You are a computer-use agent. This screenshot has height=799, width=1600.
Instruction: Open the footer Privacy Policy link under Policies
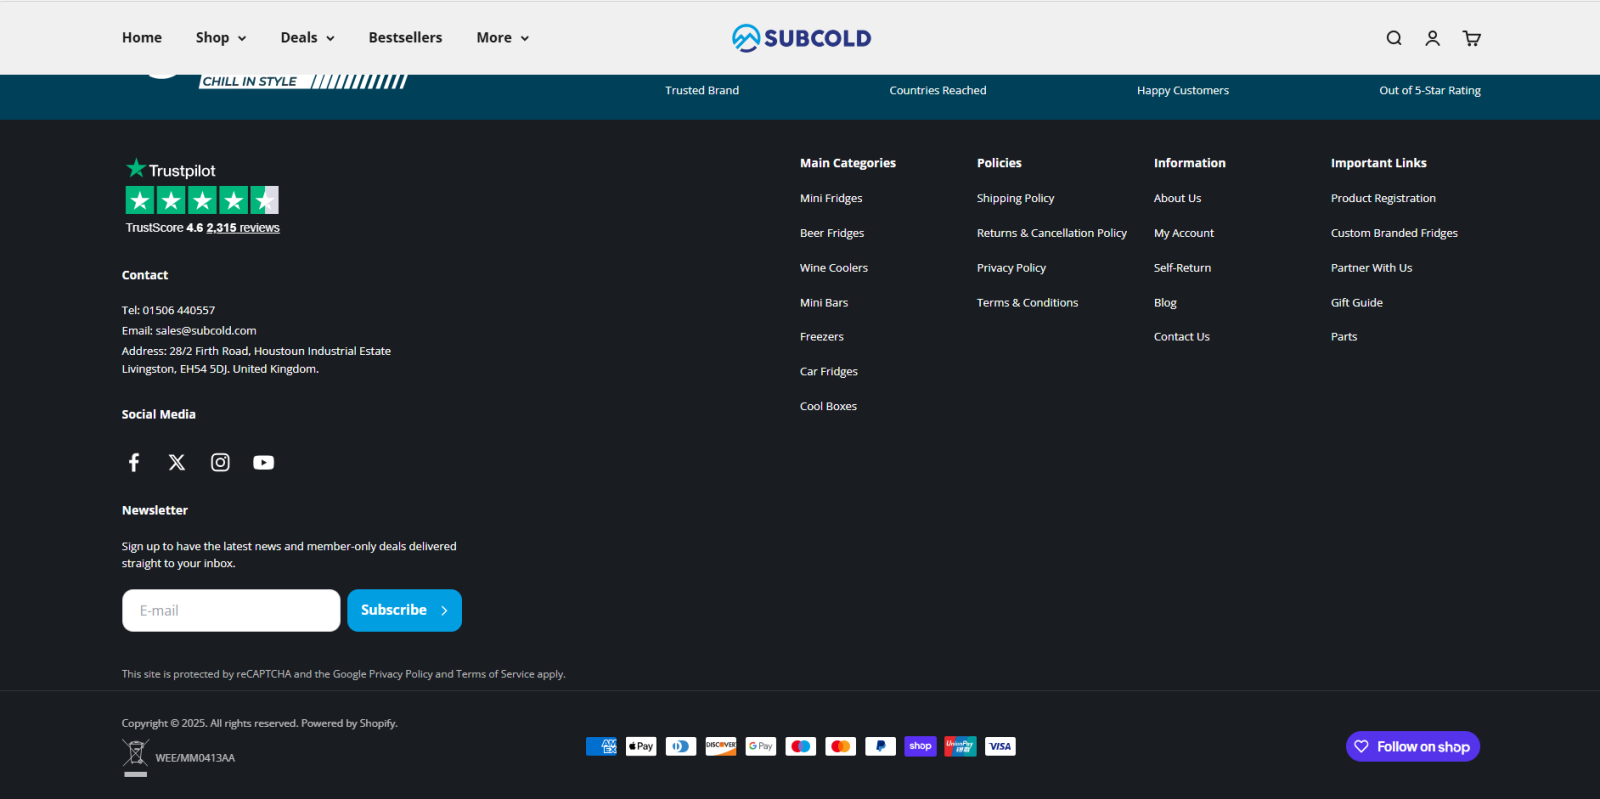coord(1011,268)
